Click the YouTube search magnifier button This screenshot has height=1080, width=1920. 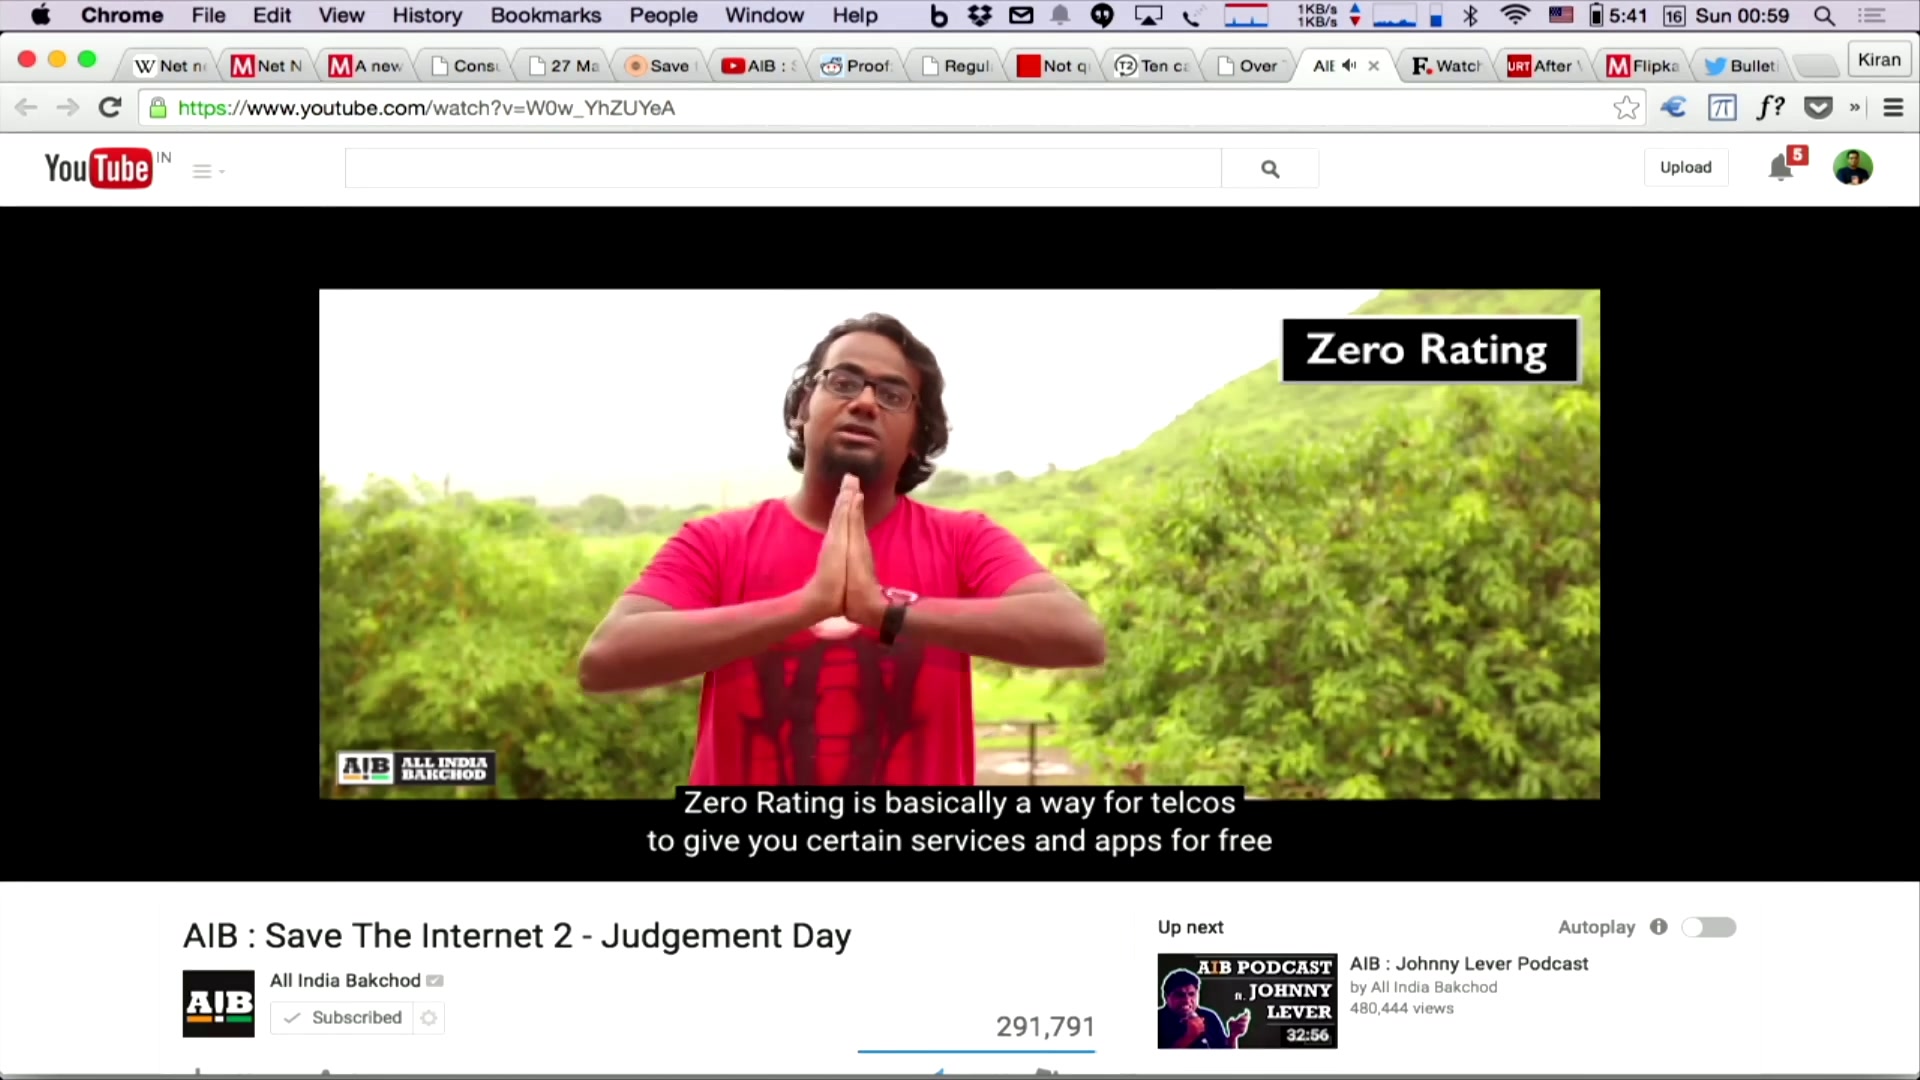[1270, 169]
